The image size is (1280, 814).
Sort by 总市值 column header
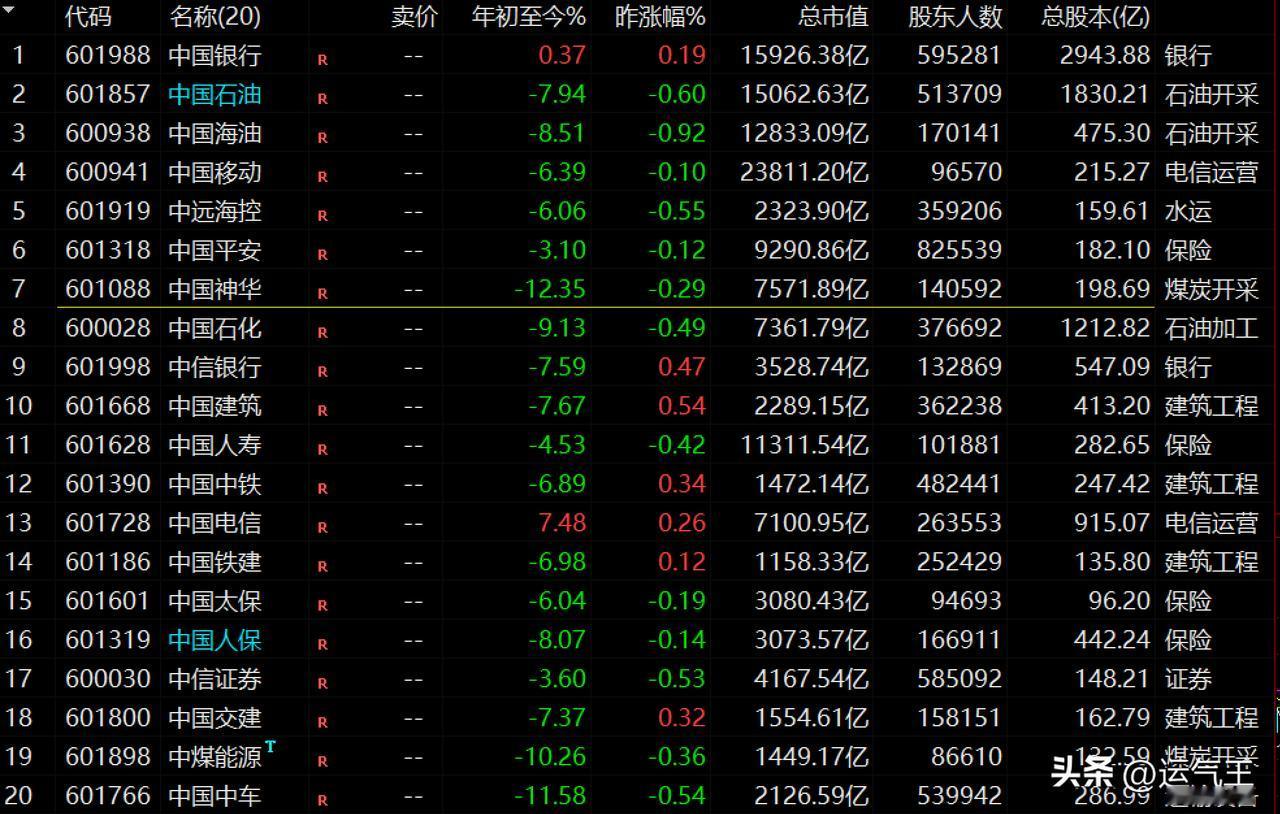click(834, 17)
